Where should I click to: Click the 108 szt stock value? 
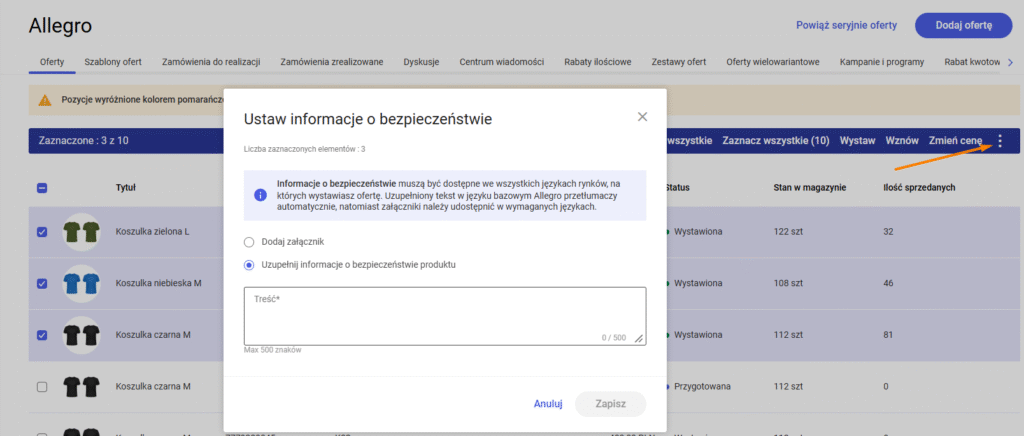[788, 283]
